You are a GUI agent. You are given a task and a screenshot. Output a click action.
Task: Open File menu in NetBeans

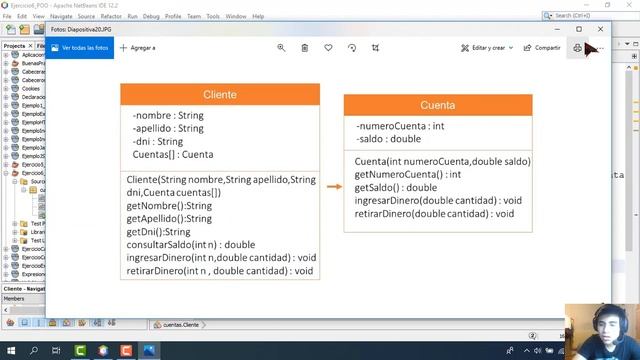[7, 16]
